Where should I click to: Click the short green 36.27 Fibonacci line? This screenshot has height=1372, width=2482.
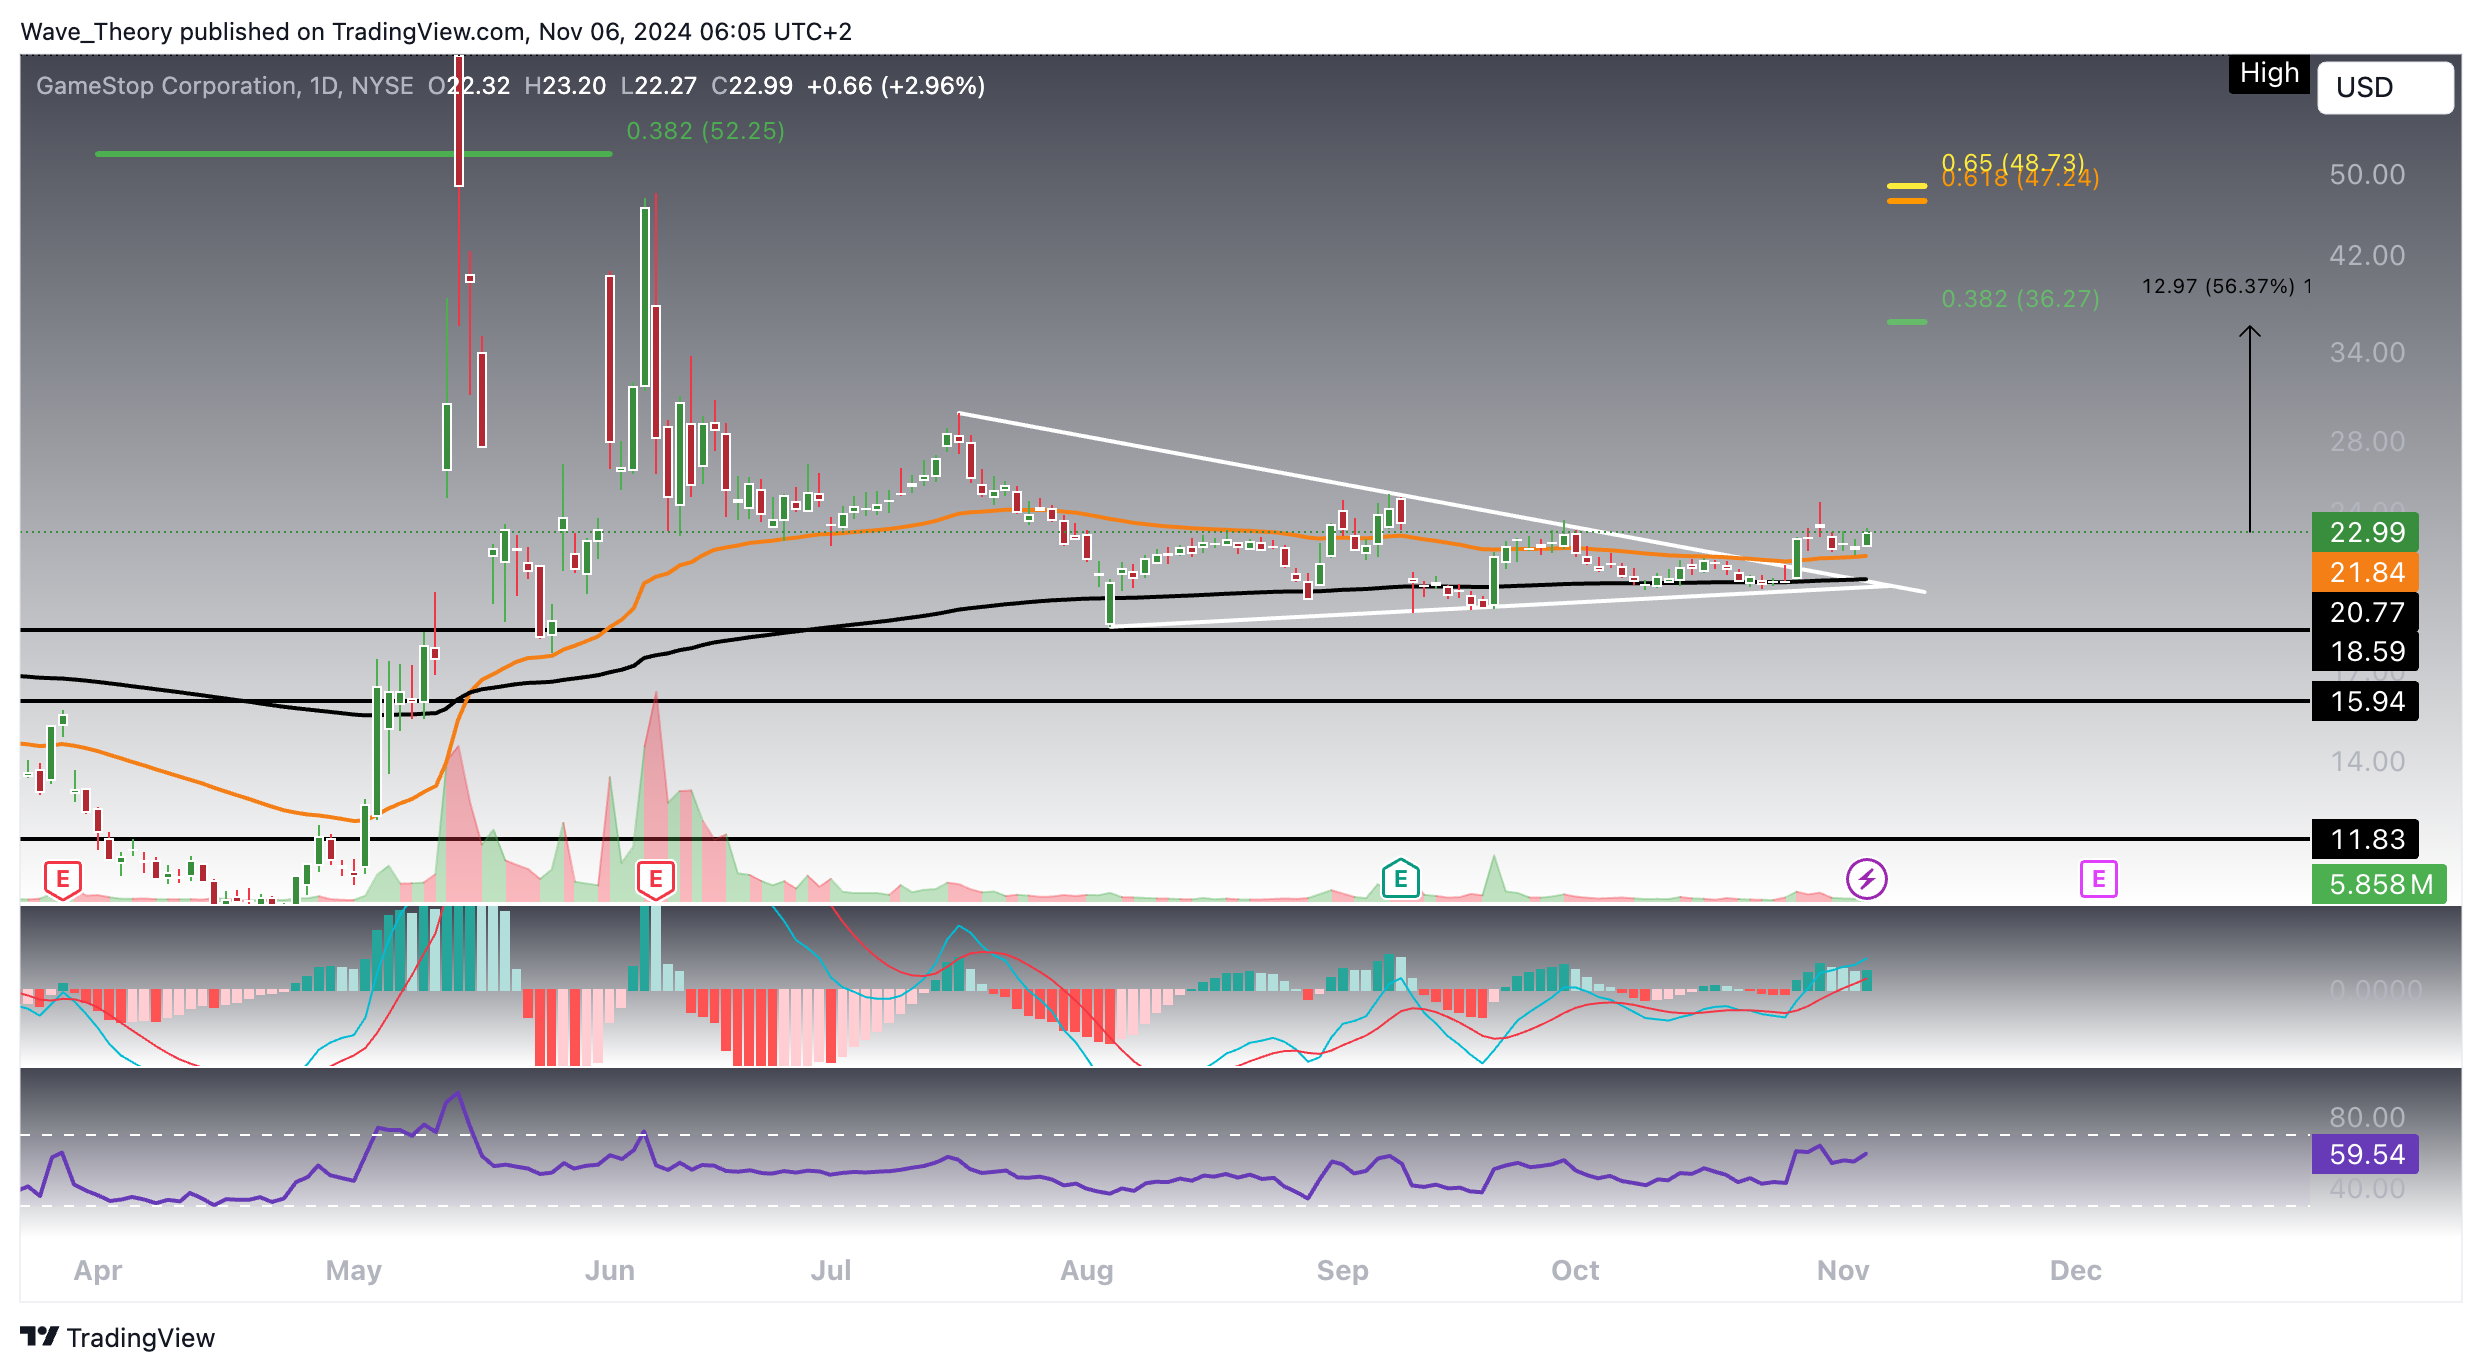click(x=1906, y=322)
